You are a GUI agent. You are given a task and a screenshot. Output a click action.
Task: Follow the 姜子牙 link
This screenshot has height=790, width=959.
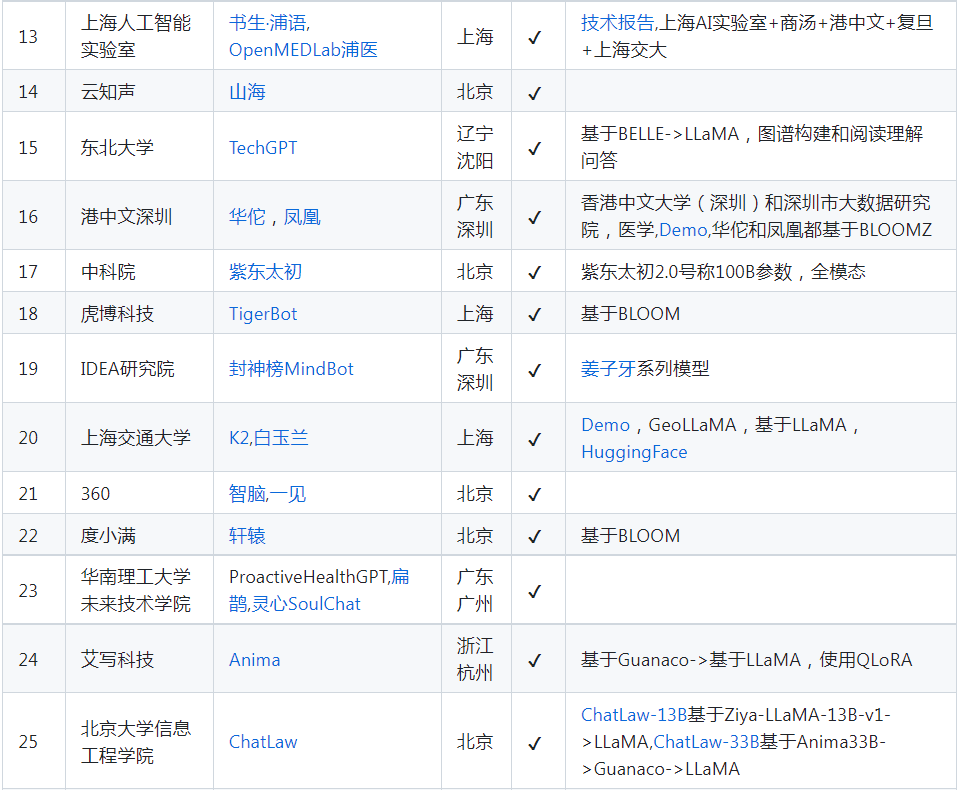(x=608, y=369)
